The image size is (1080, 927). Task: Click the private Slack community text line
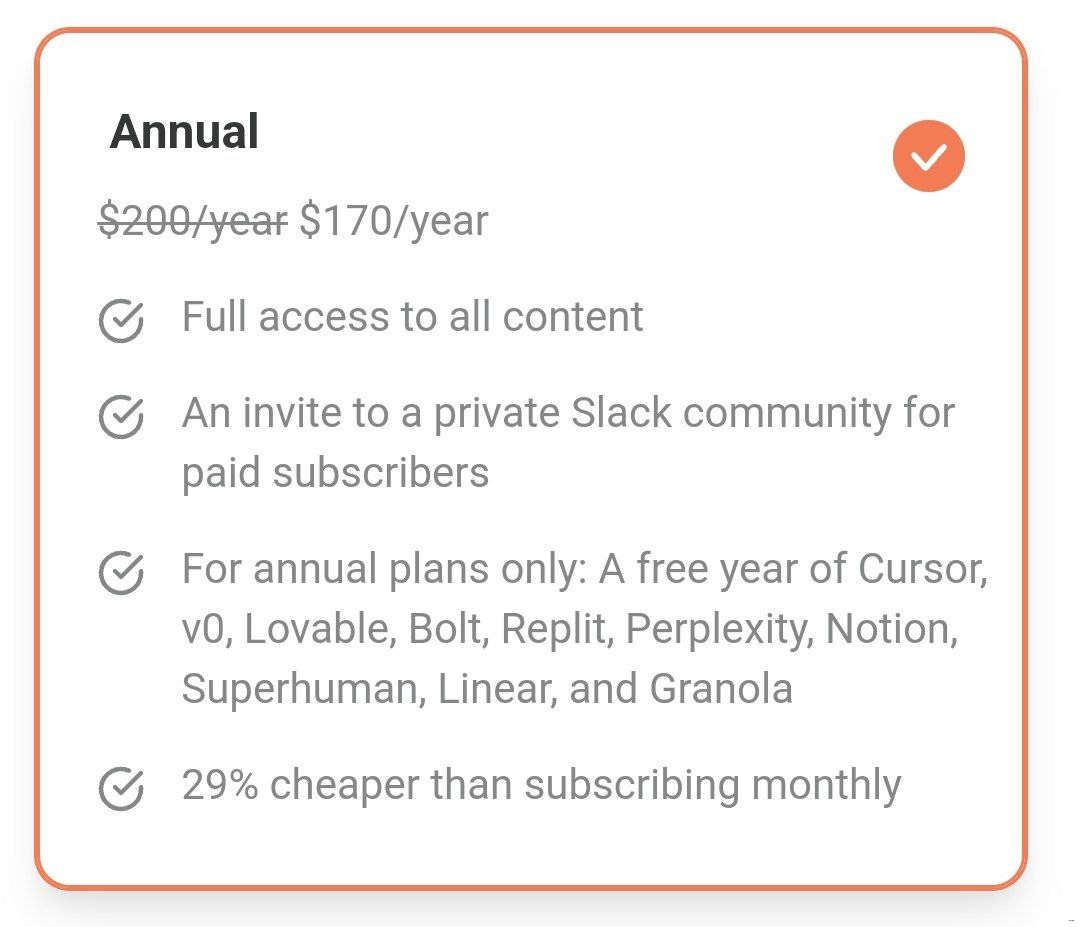point(568,413)
